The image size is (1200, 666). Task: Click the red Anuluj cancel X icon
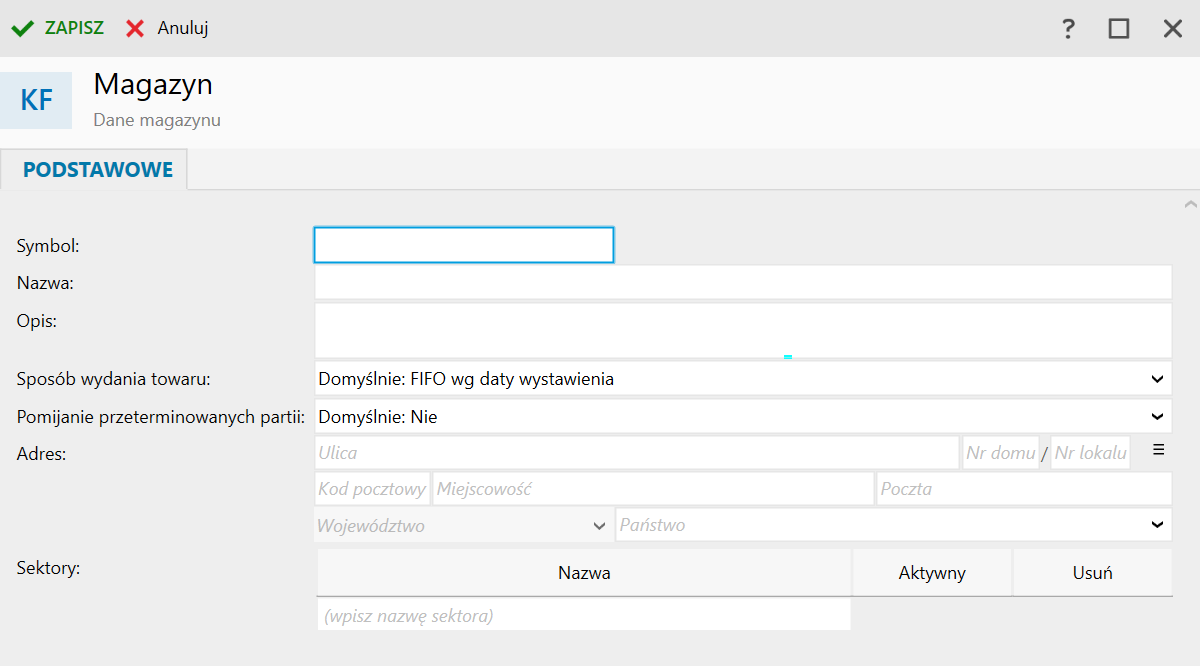click(135, 28)
